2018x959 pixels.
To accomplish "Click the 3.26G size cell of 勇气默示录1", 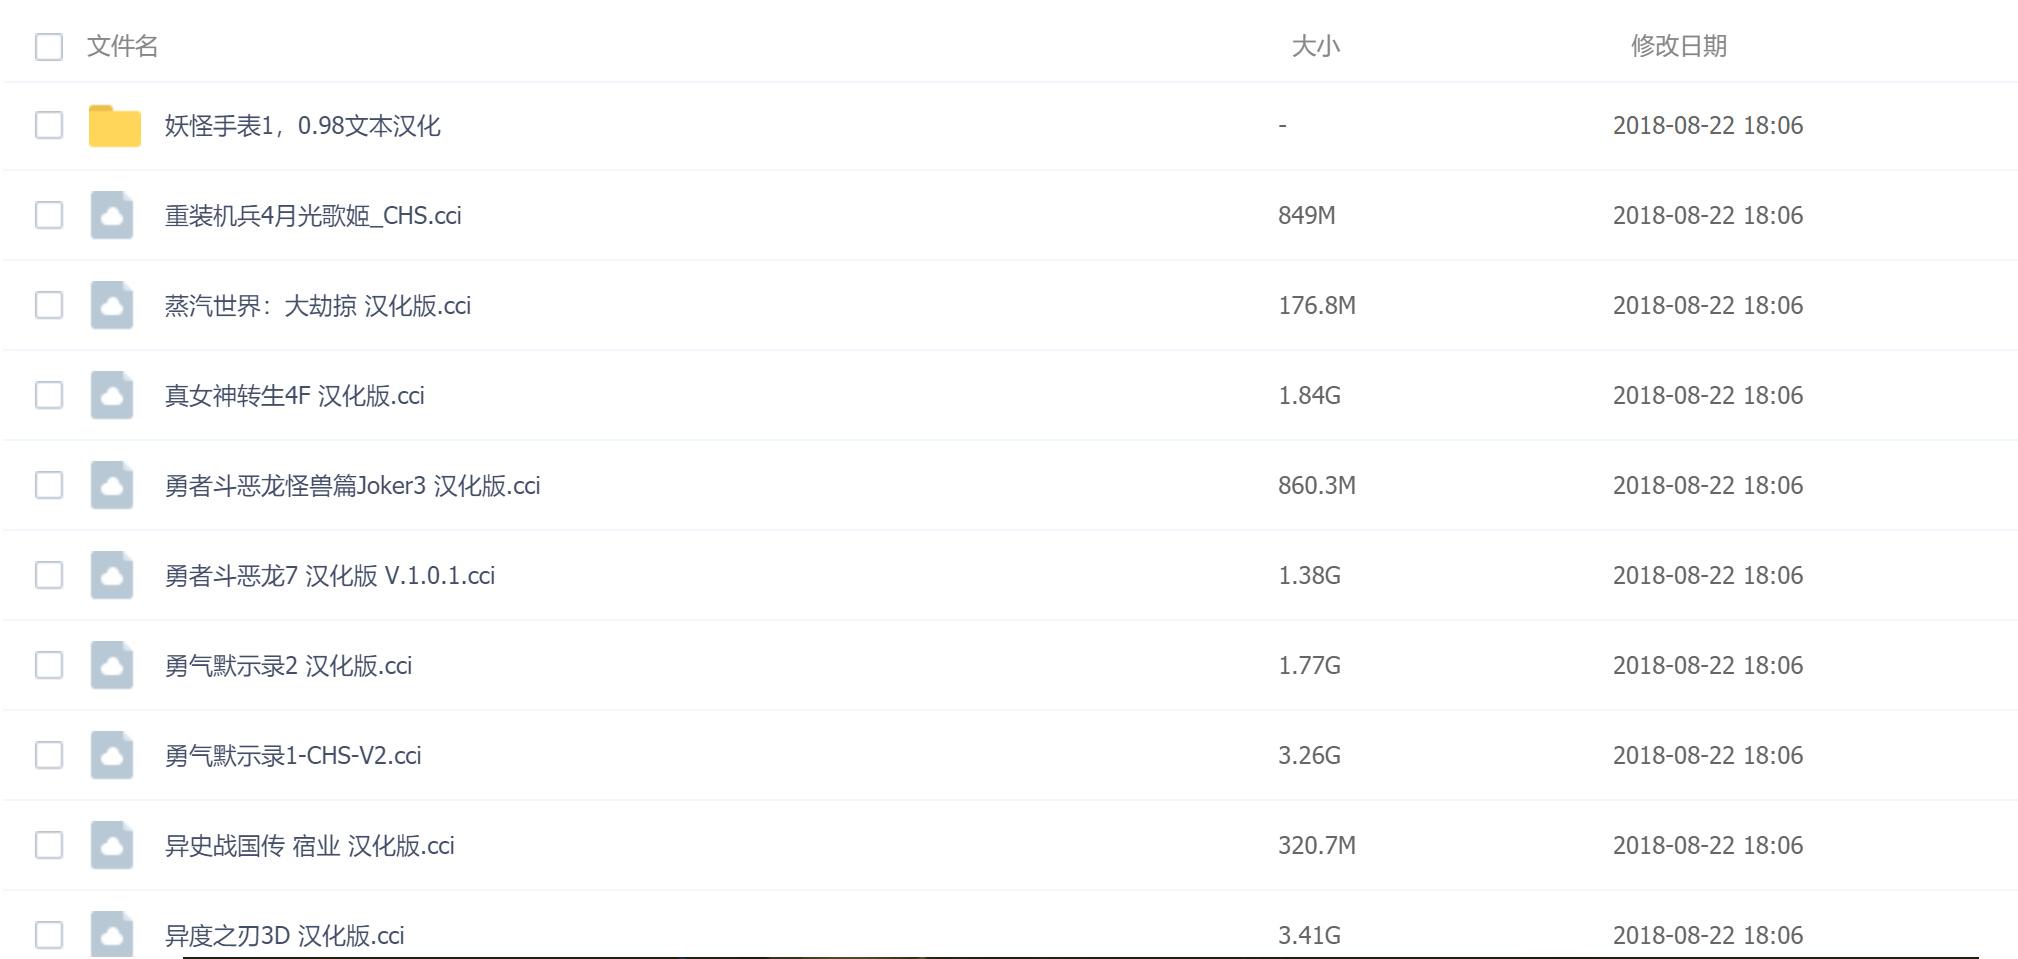I will pos(1309,755).
